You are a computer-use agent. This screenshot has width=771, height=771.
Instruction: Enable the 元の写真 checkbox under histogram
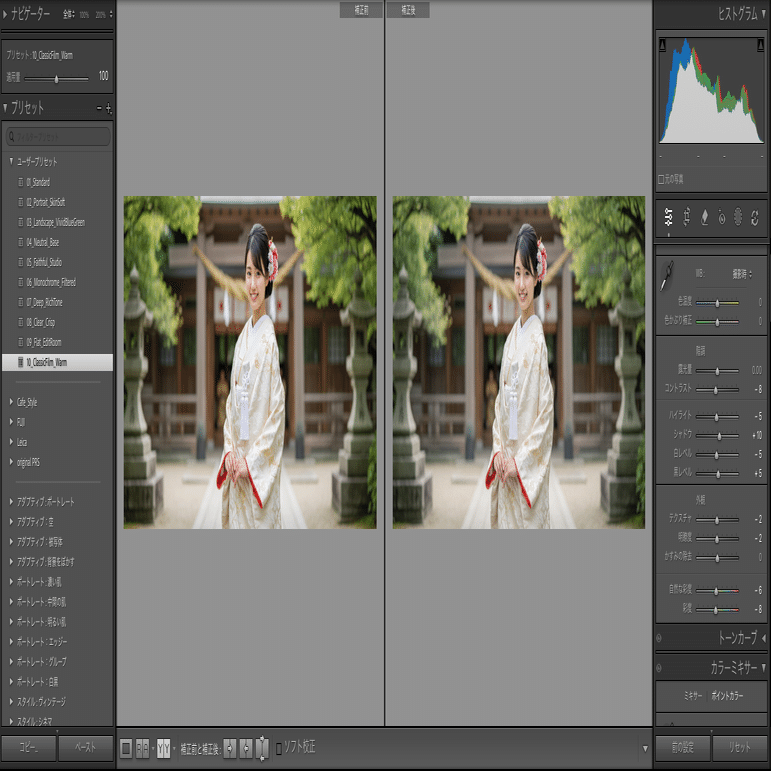(x=661, y=179)
